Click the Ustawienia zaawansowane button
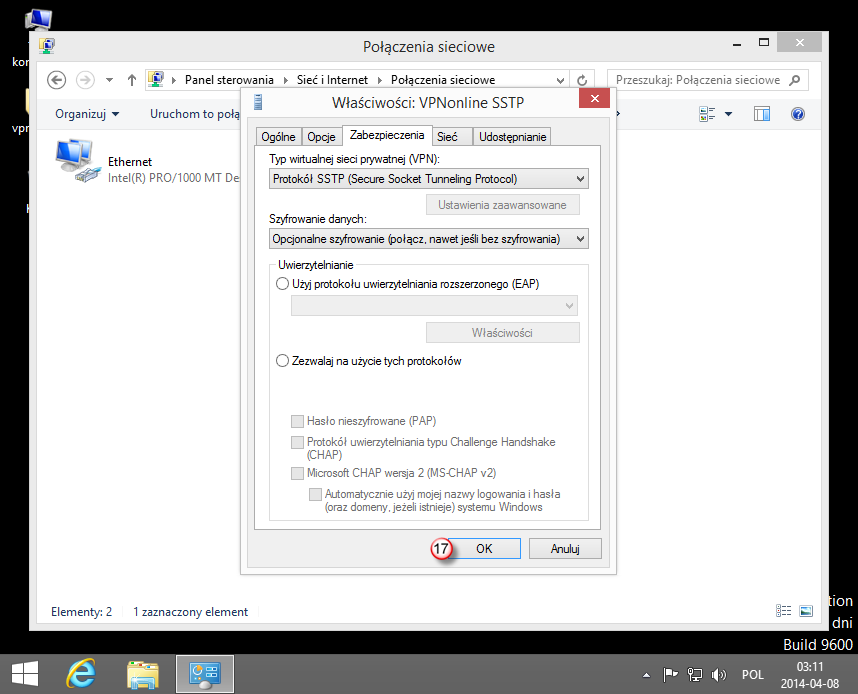The width and height of the screenshot is (858, 694). [502, 205]
